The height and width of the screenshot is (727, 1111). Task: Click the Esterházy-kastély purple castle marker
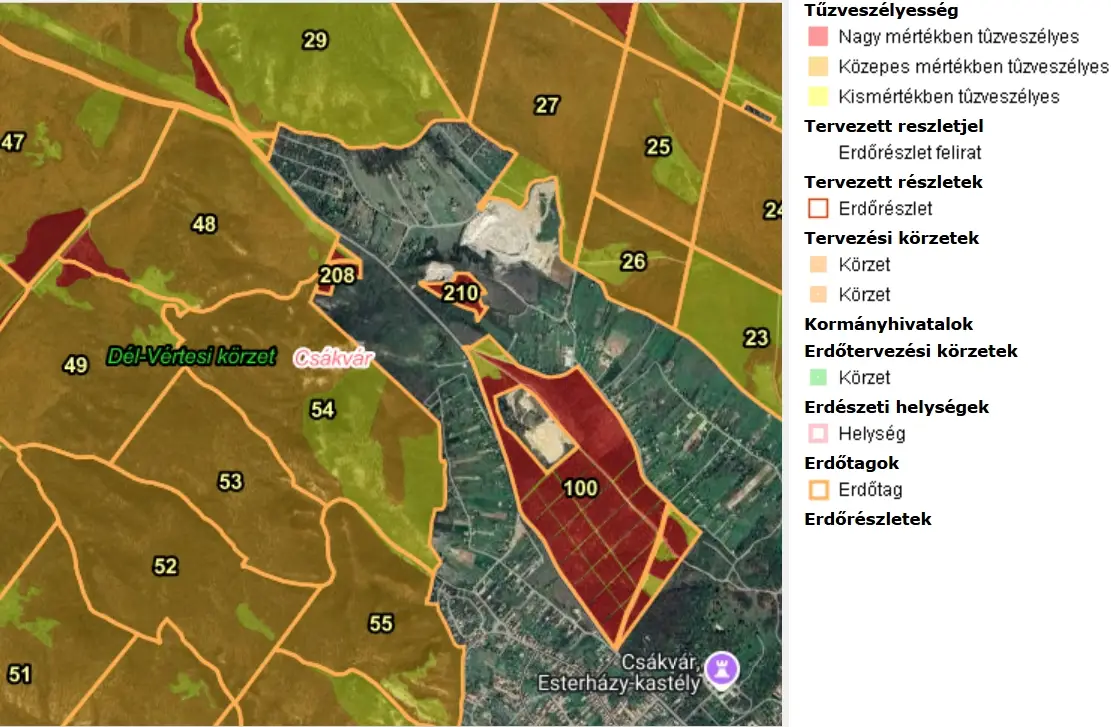pos(720,668)
